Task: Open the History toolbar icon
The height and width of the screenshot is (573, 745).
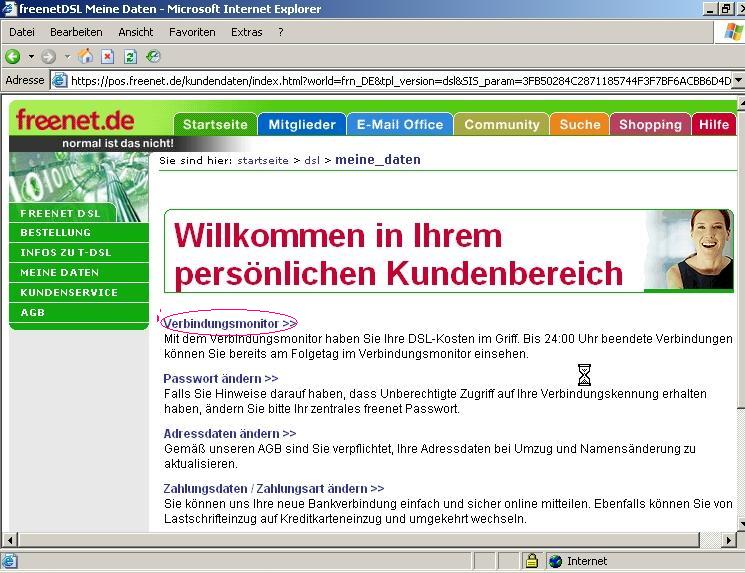Action: (x=153, y=57)
